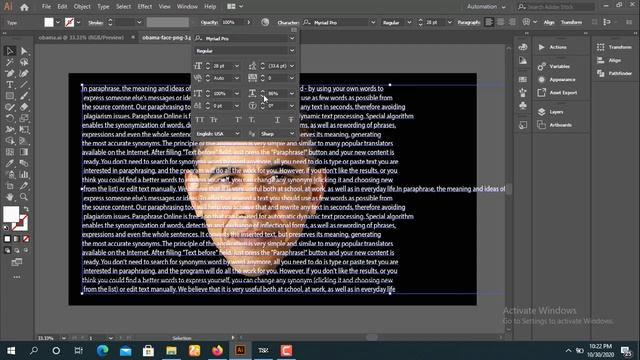This screenshot has height=360, width=640.
Task: Select the Free Transform tool
Action: coord(24,130)
